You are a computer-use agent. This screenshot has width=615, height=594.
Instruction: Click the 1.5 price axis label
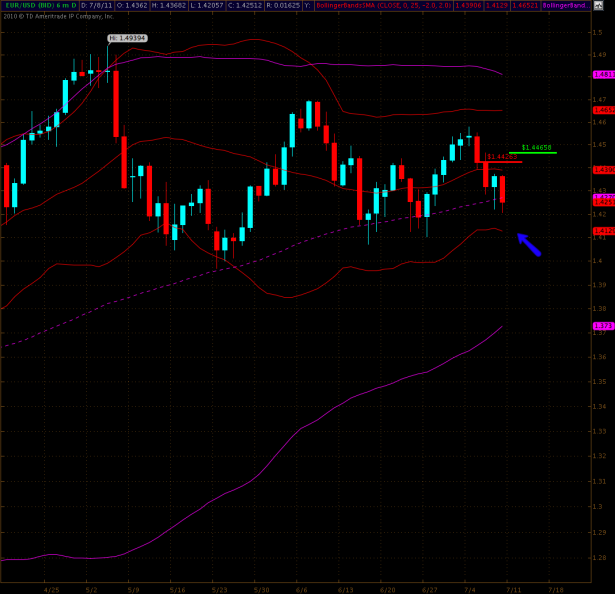tap(597, 32)
